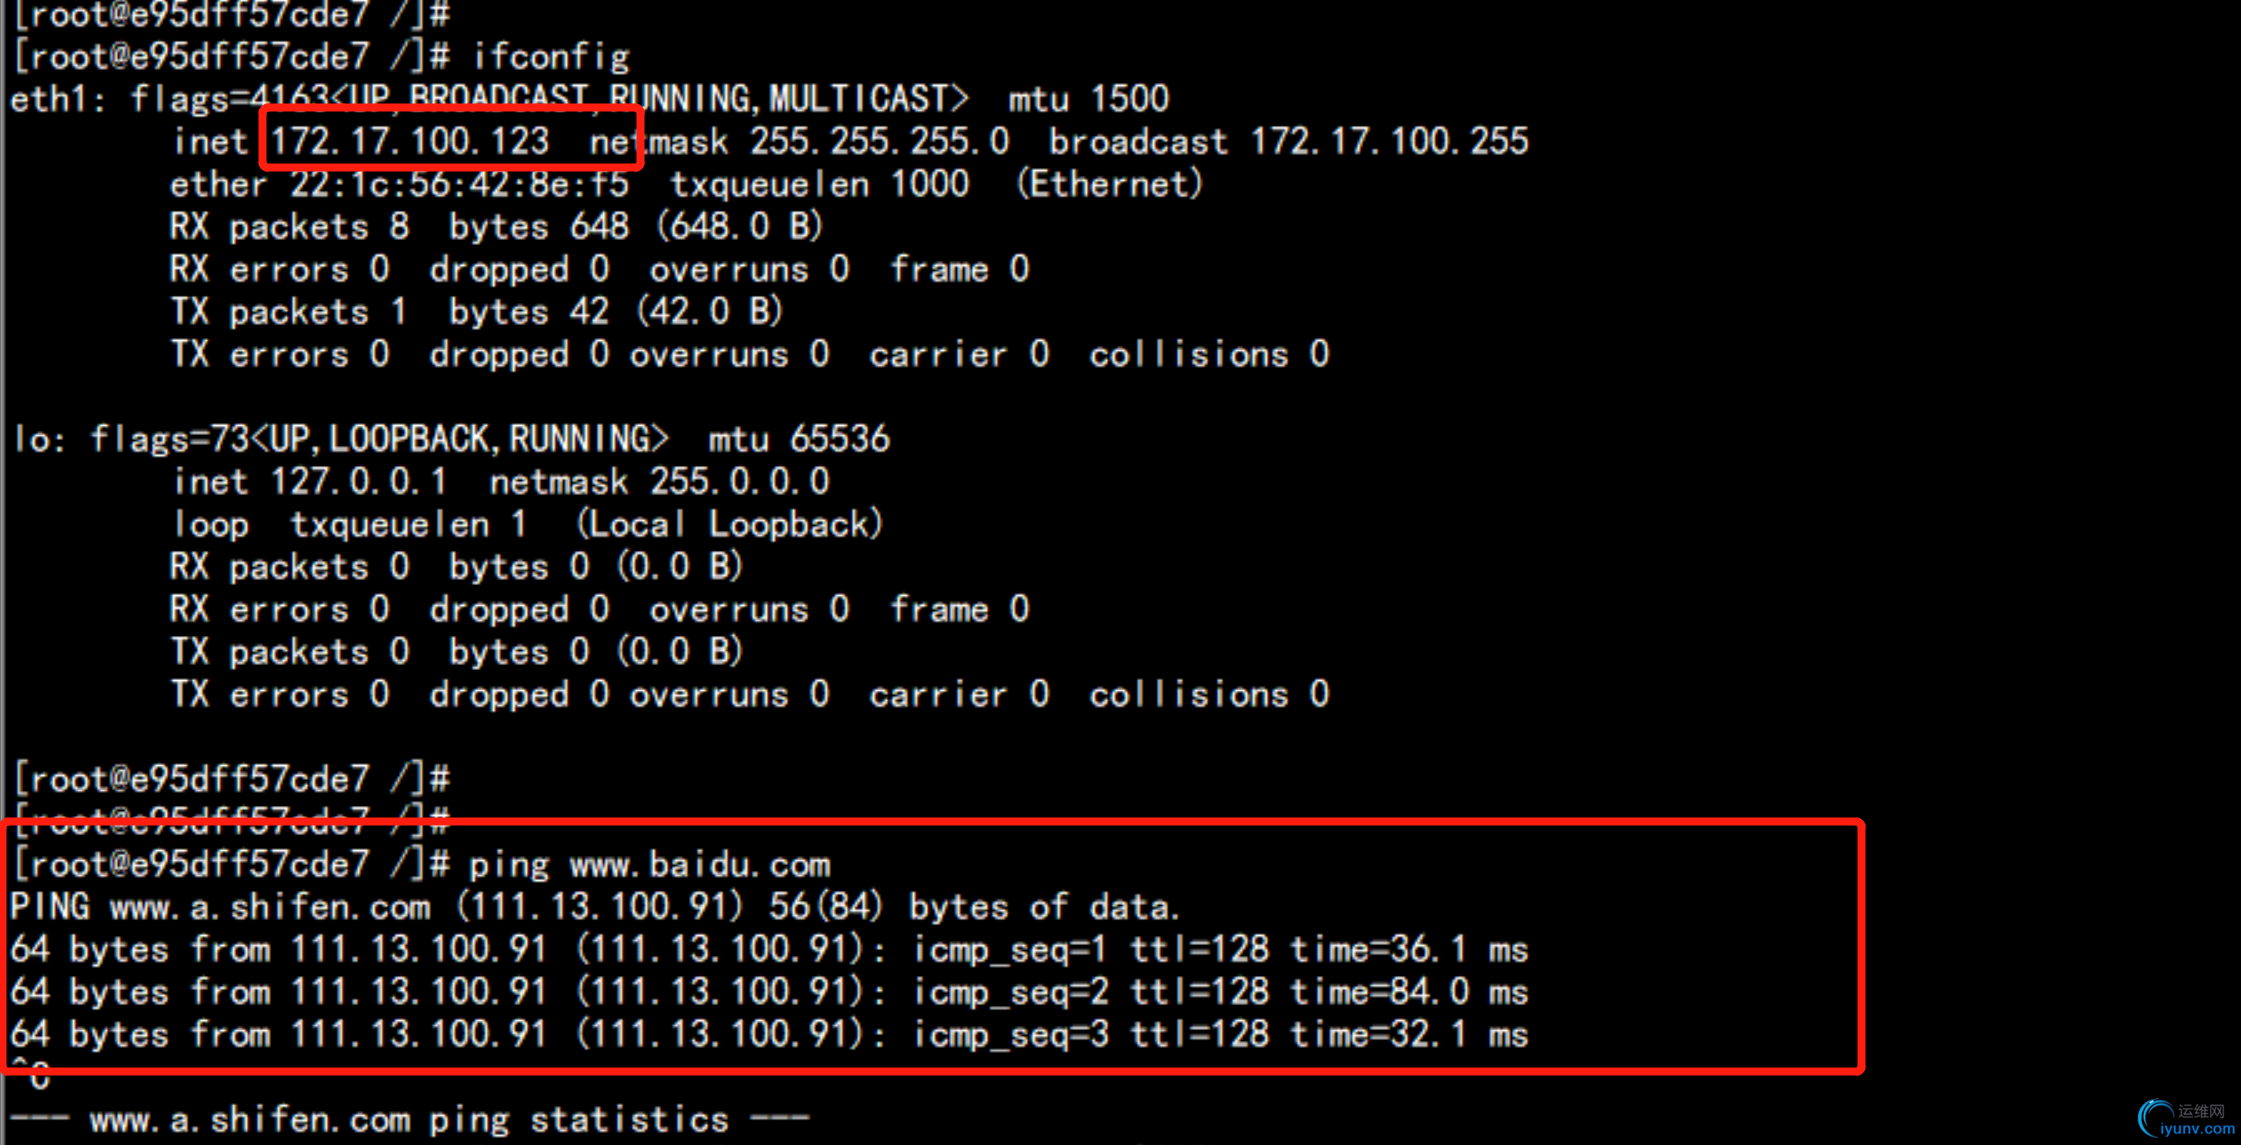
Task: Click 'TX packets 1' on eth1
Action: tap(289, 312)
